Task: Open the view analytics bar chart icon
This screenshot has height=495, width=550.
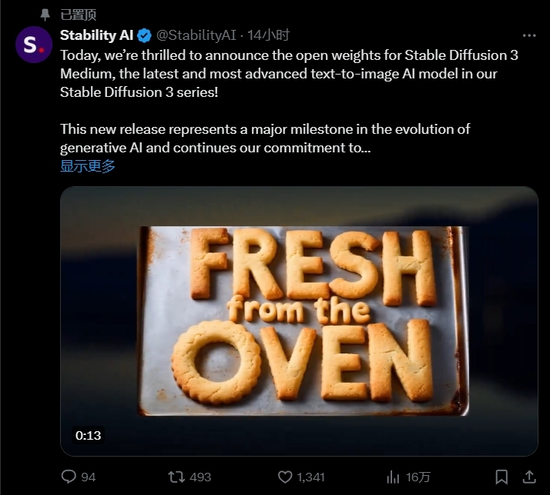Action: (x=393, y=477)
